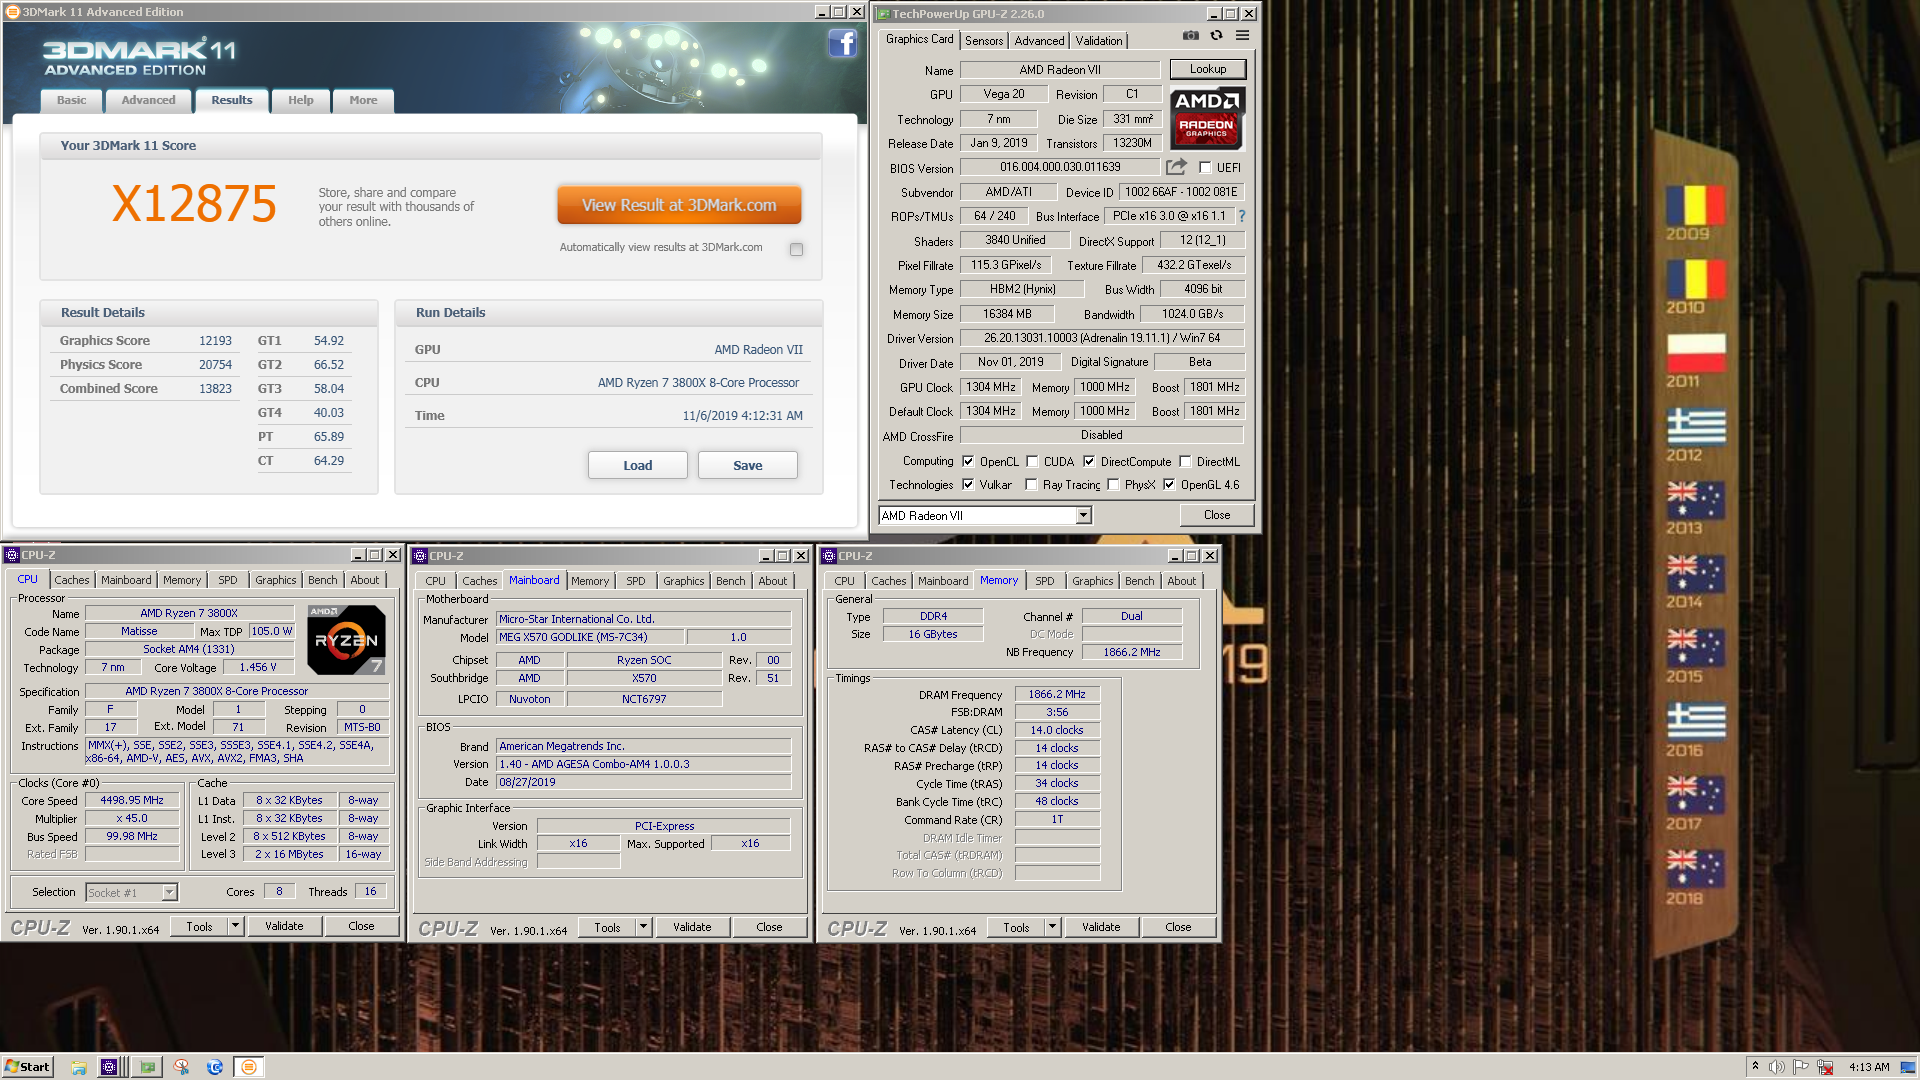1920x1080 pixels.
Task: Click the GPU name field AMD Radeon VII
Action: click(1060, 70)
